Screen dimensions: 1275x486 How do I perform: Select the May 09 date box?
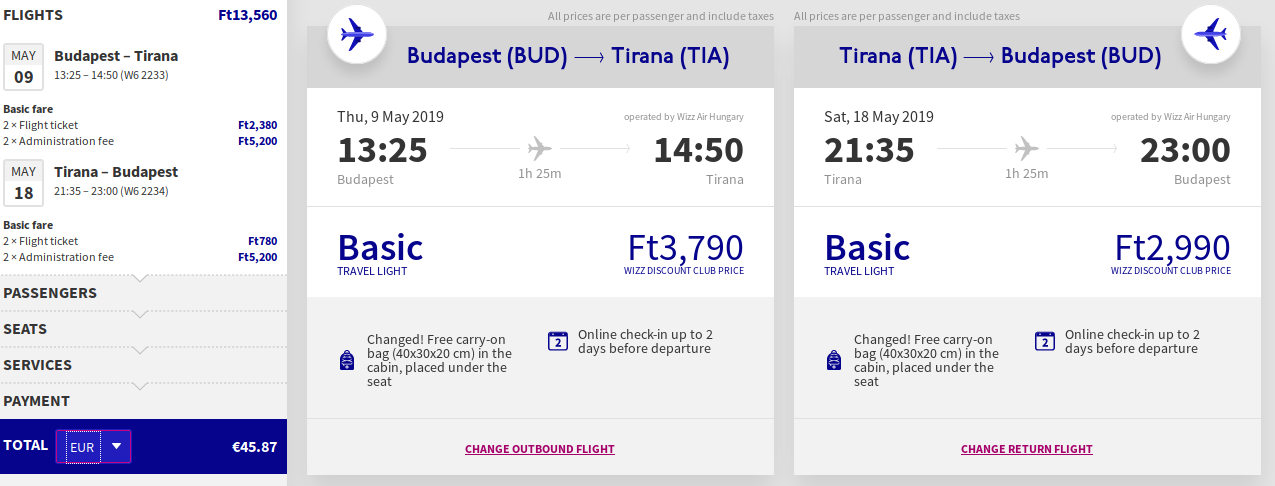pos(23,66)
